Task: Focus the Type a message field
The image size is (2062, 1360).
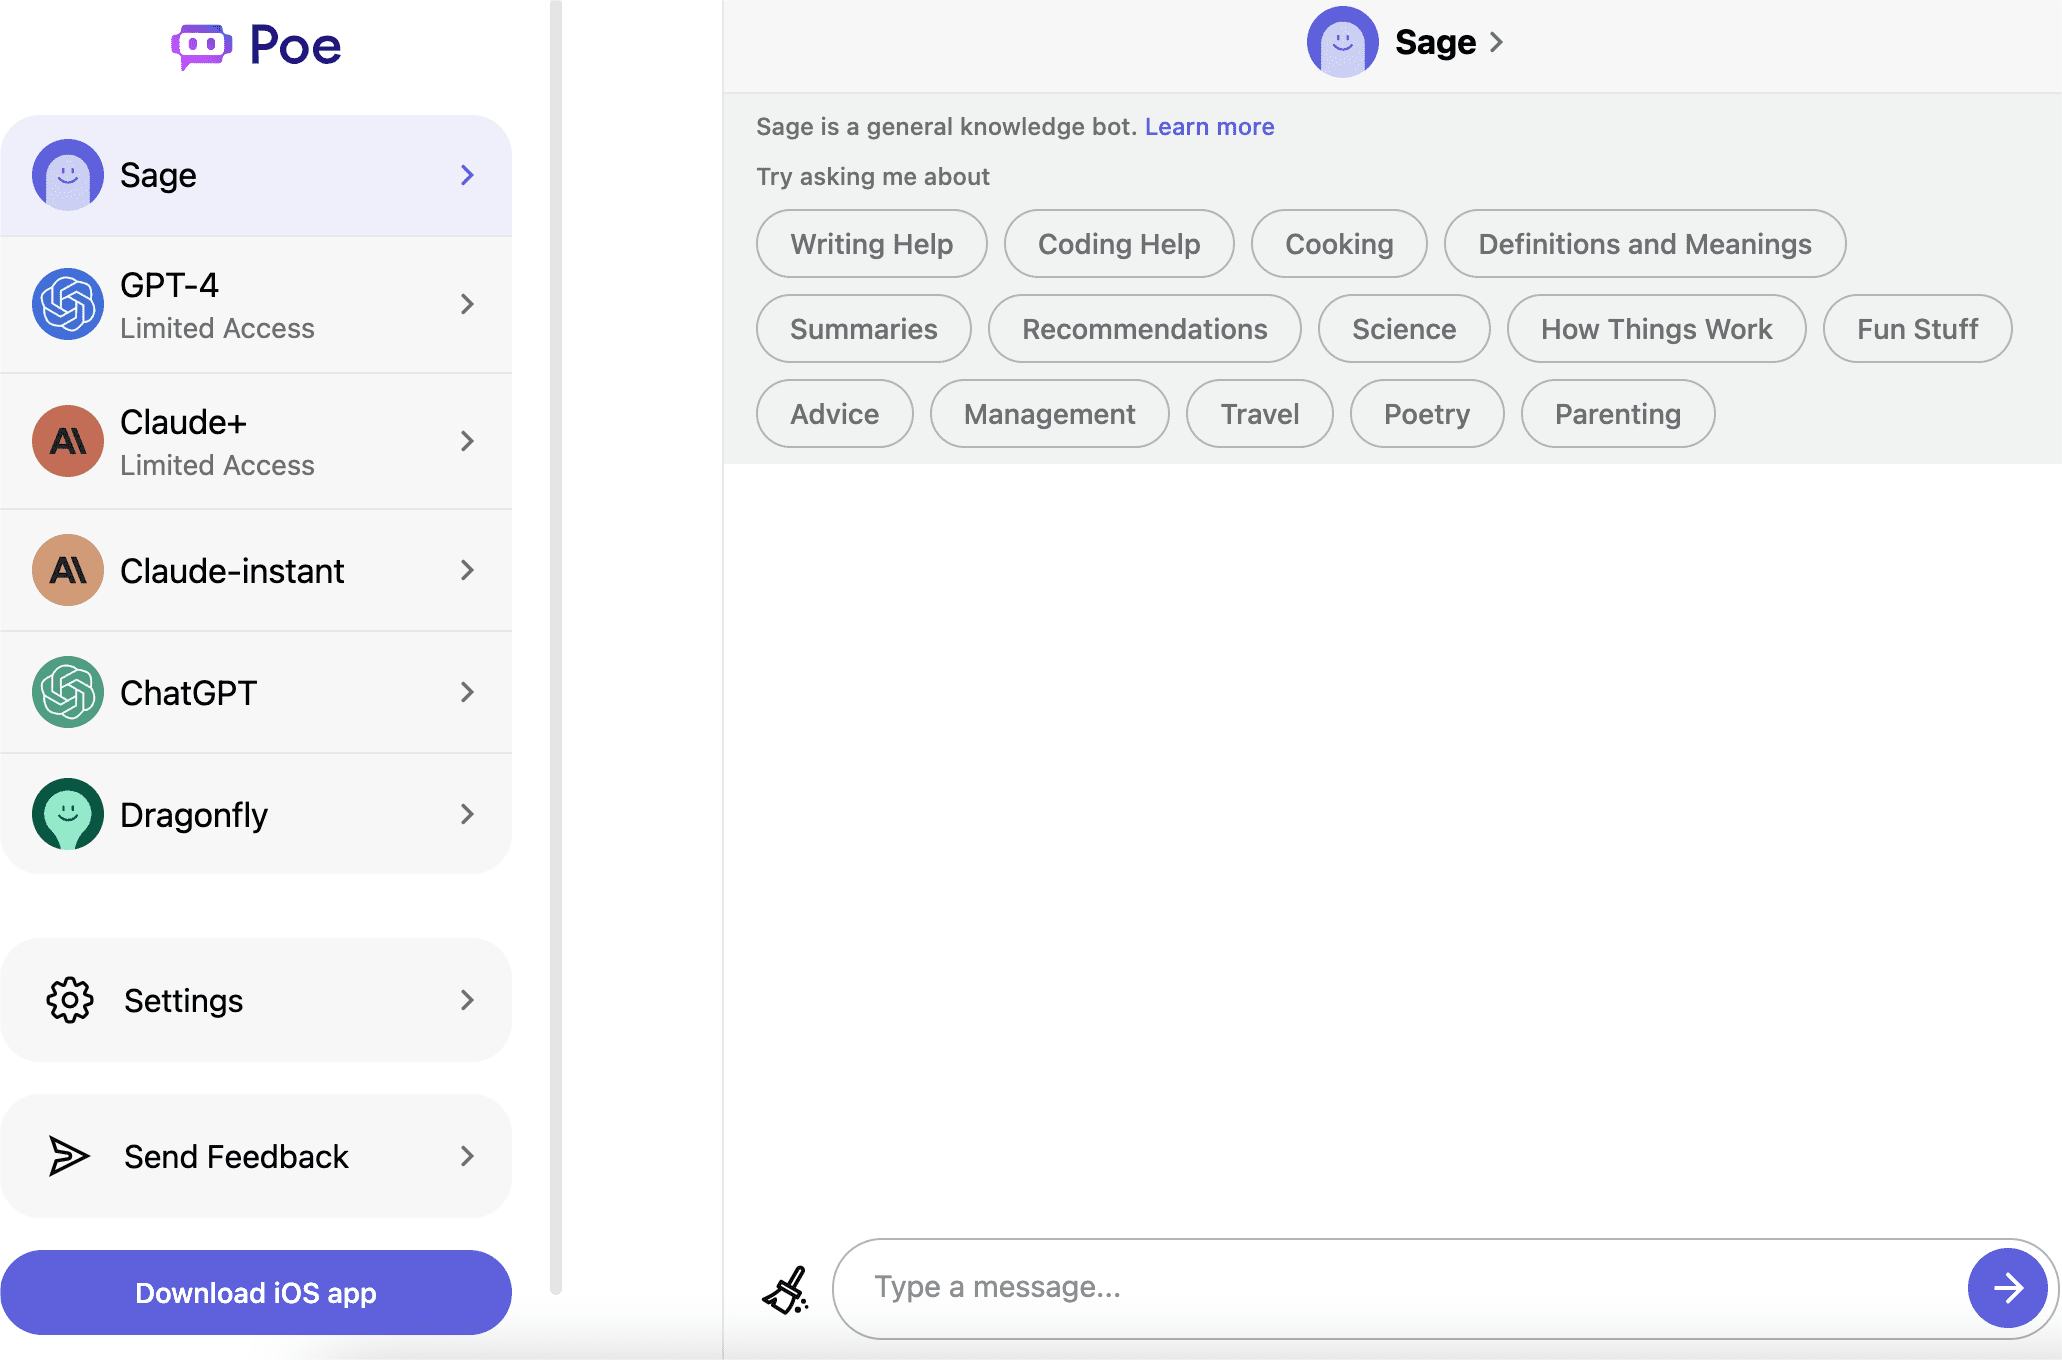Action: [x=1400, y=1288]
